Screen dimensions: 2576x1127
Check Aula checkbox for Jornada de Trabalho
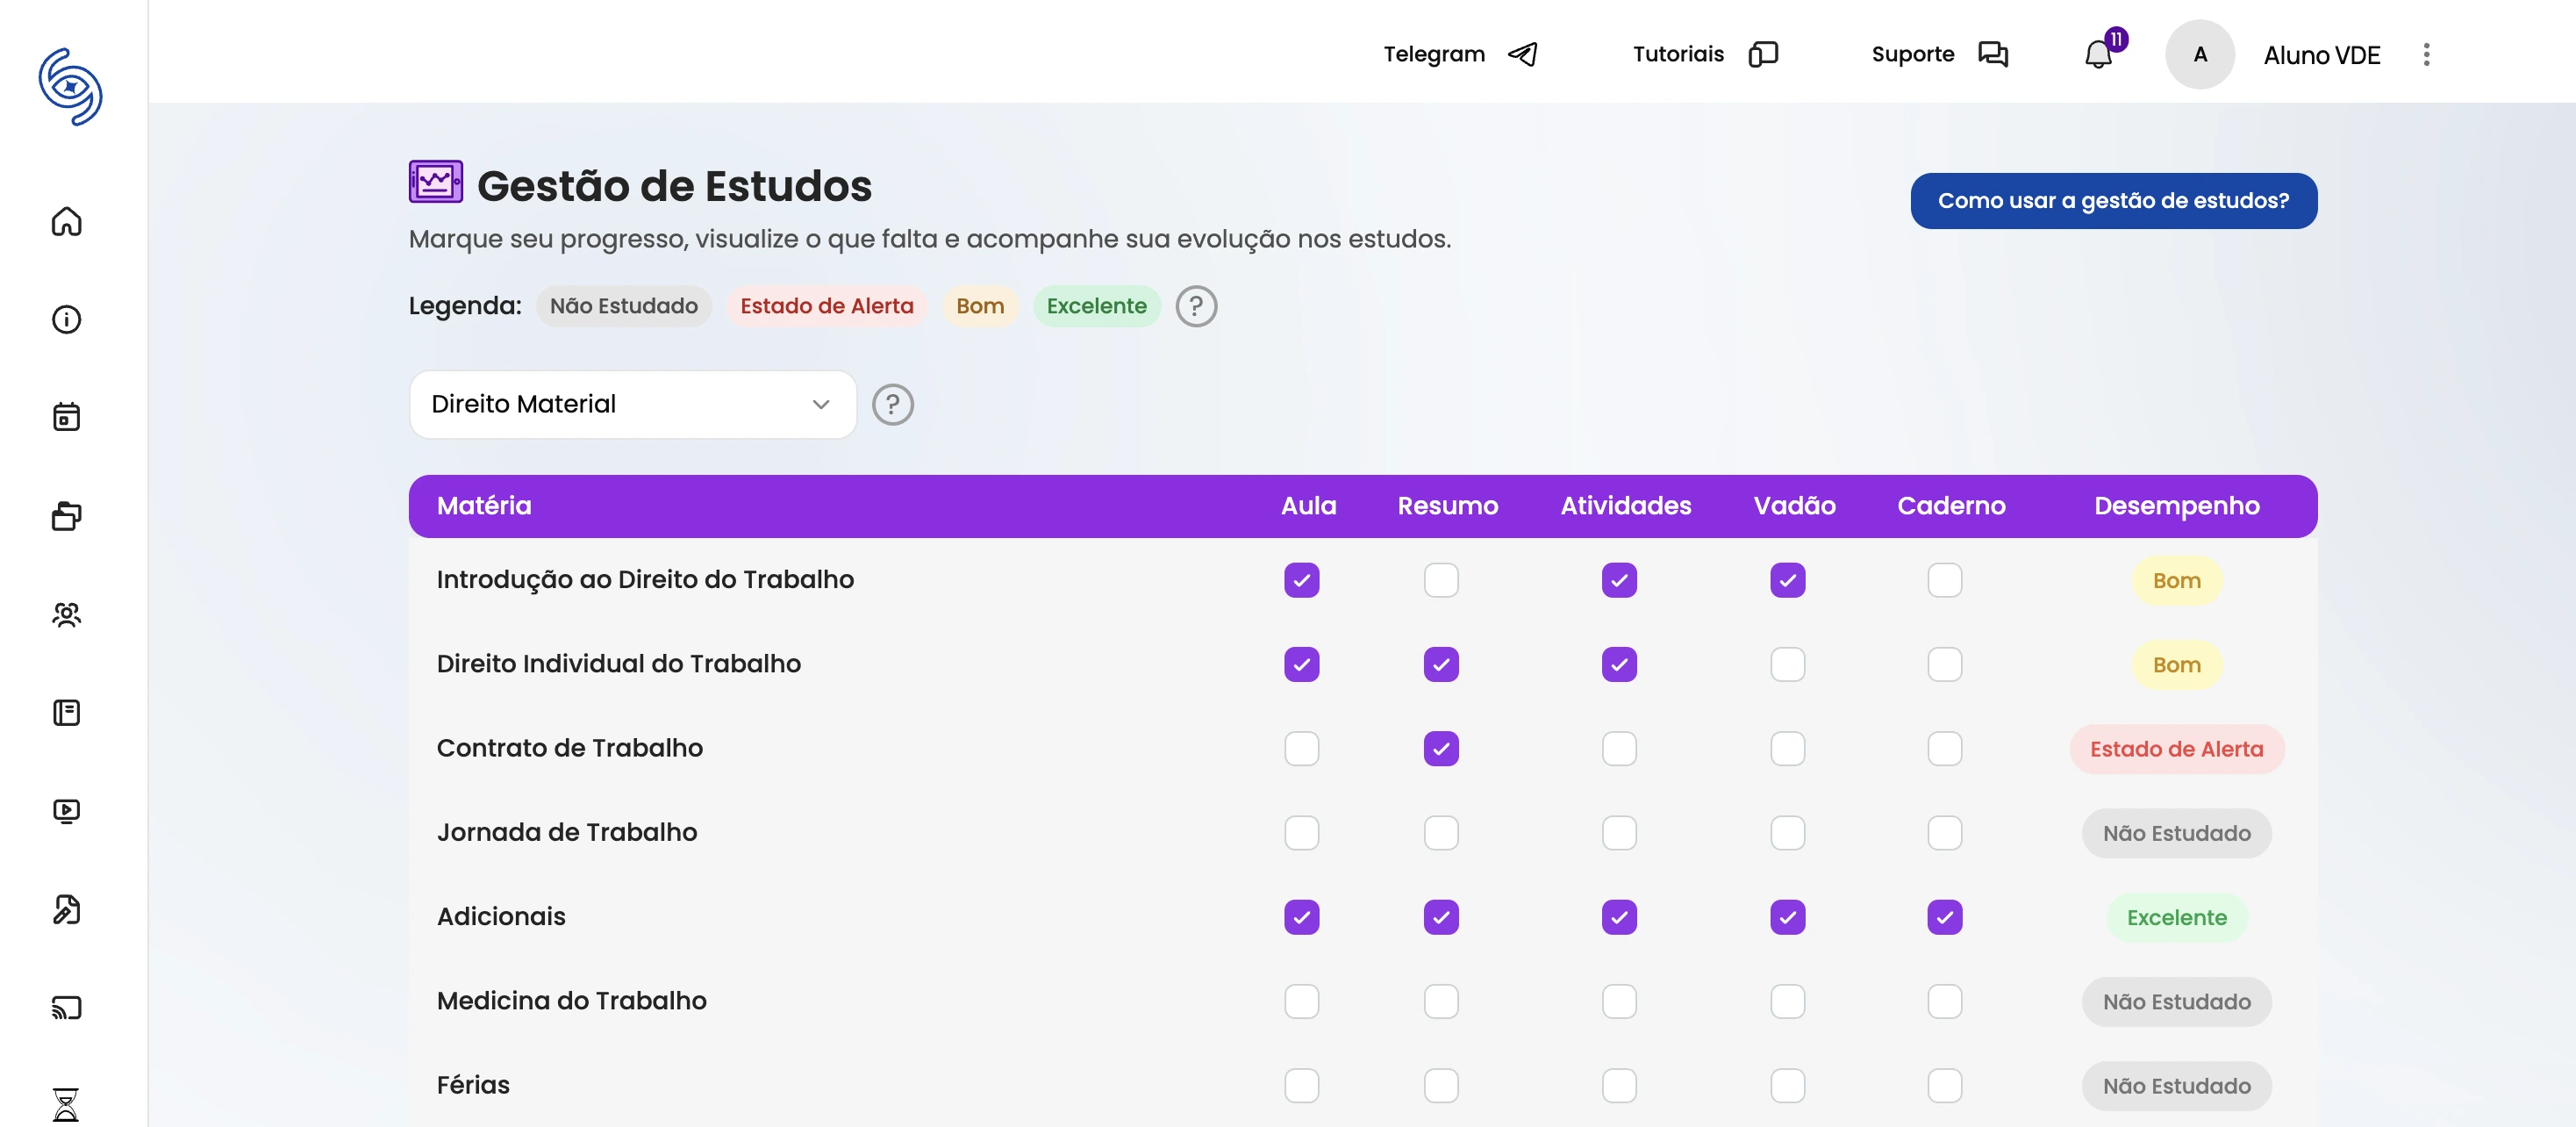[x=1301, y=833]
